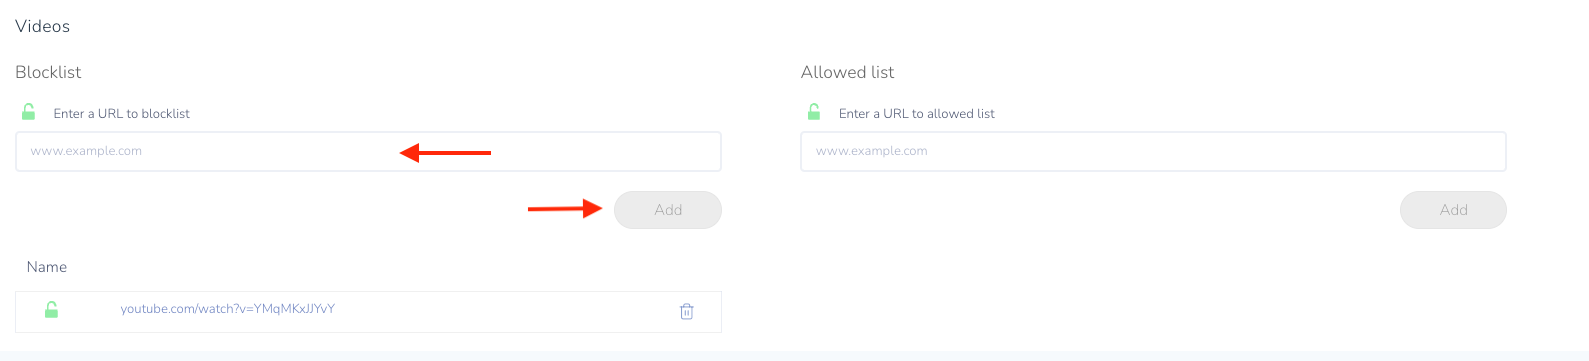Focus the blocklist URL input field

[368, 151]
